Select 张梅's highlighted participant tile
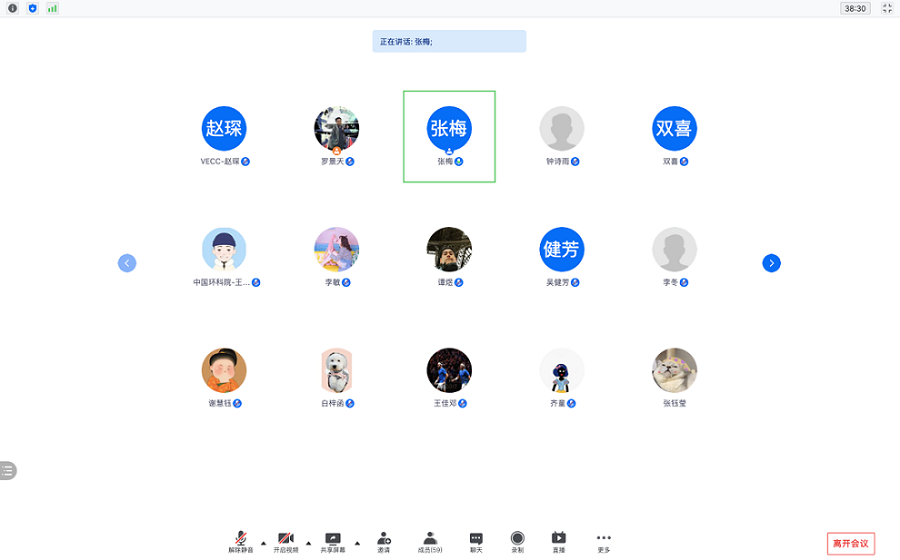Viewport: 900px width, 560px height. tap(449, 136)
